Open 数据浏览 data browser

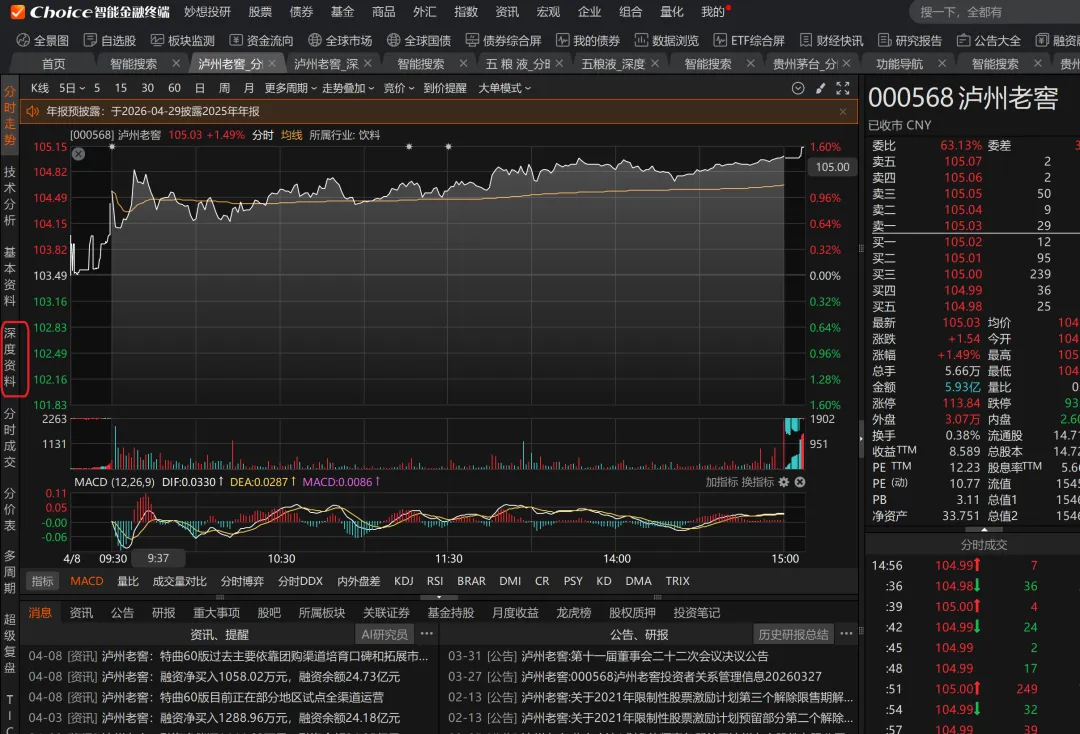pos(667,41)
